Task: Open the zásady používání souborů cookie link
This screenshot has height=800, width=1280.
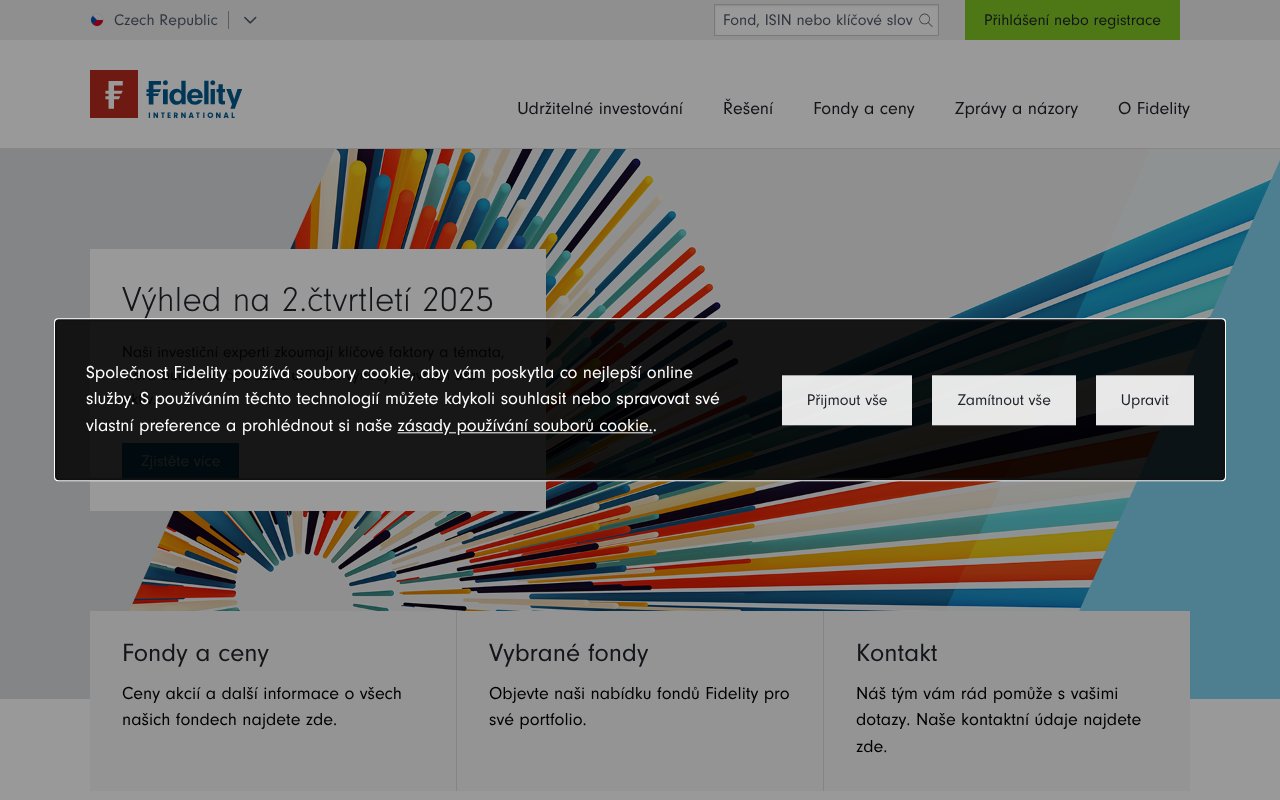Action: point(524,425)
